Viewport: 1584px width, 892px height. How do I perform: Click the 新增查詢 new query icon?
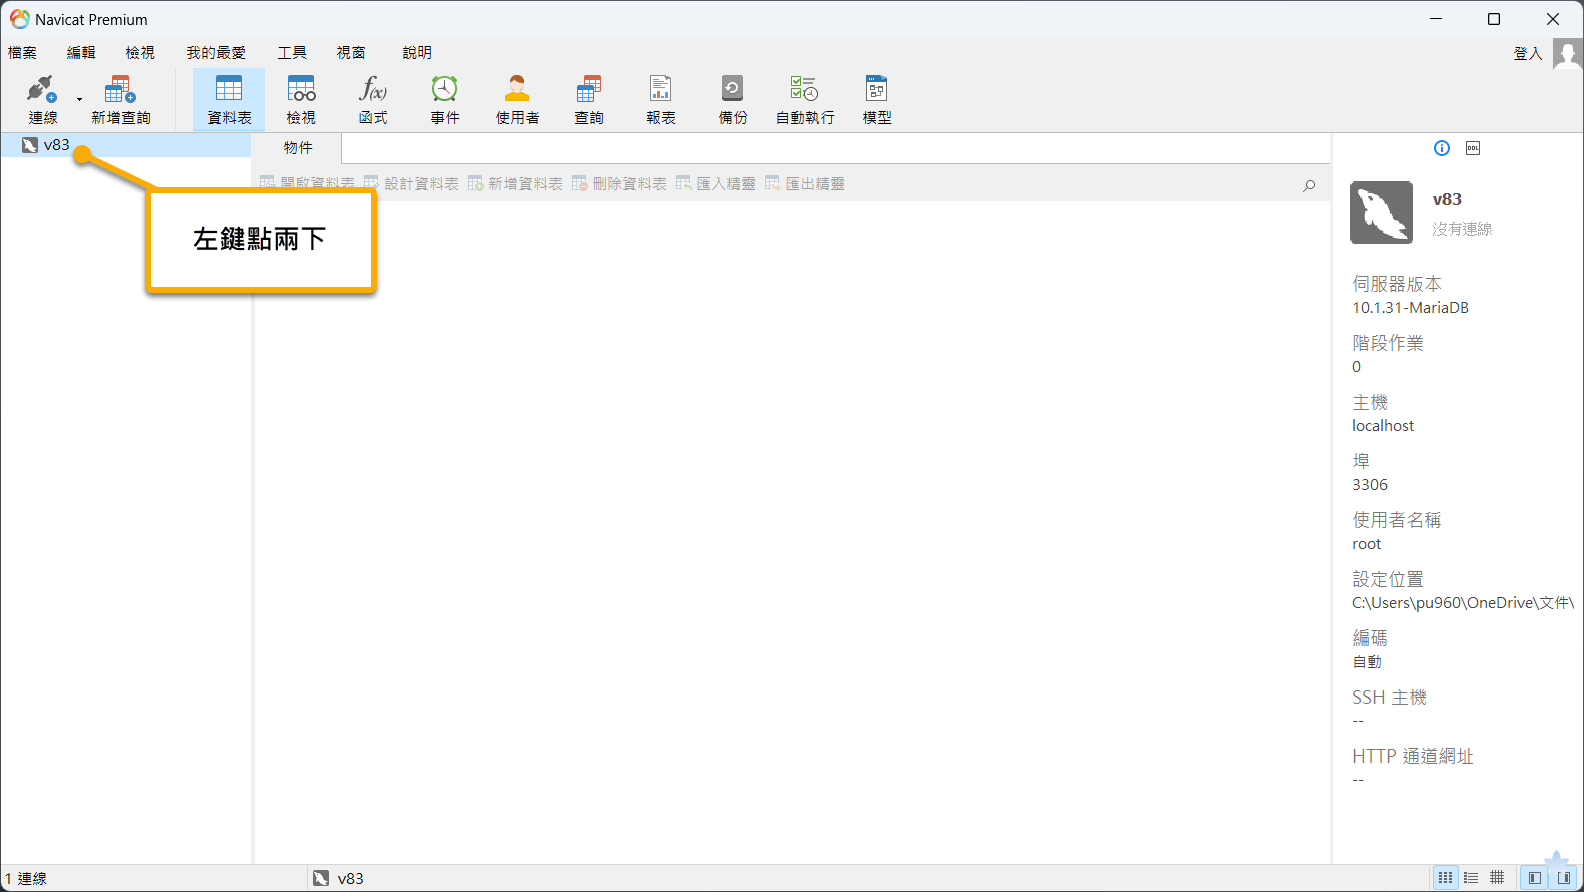coord(120,99)
